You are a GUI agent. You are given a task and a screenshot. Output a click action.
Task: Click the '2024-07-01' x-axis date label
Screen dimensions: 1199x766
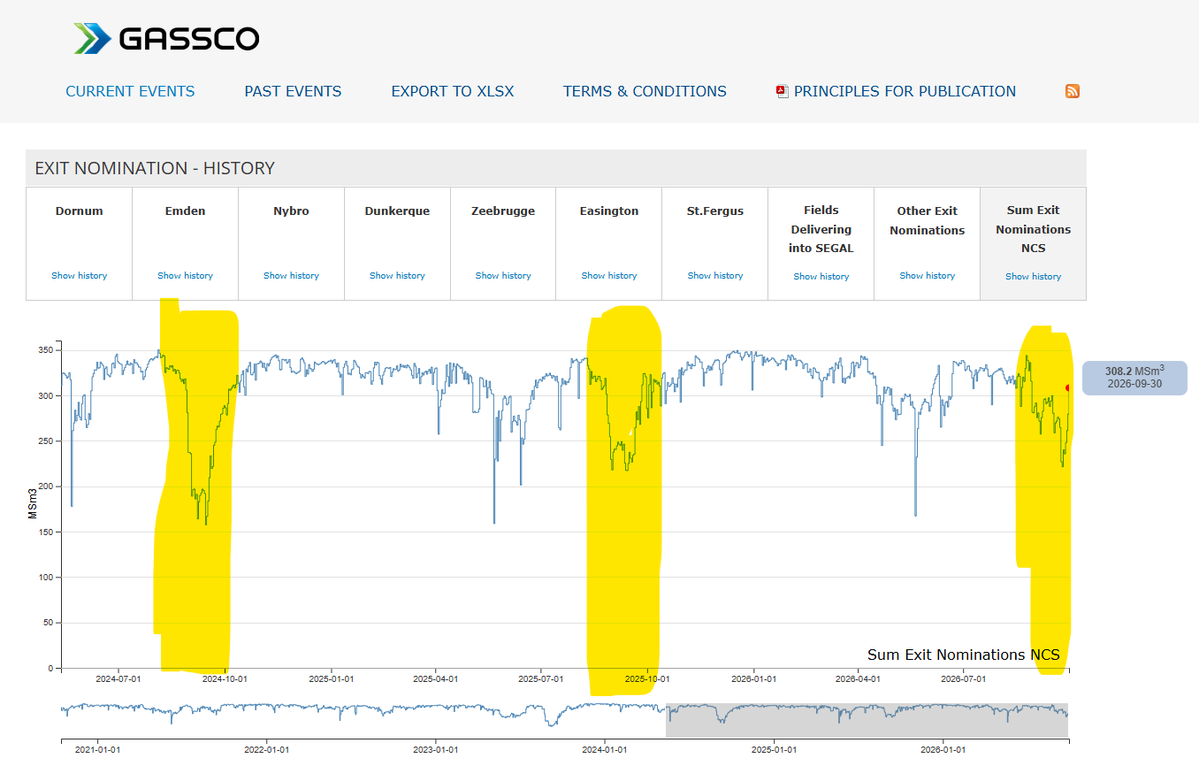click(x=118, y=679)
